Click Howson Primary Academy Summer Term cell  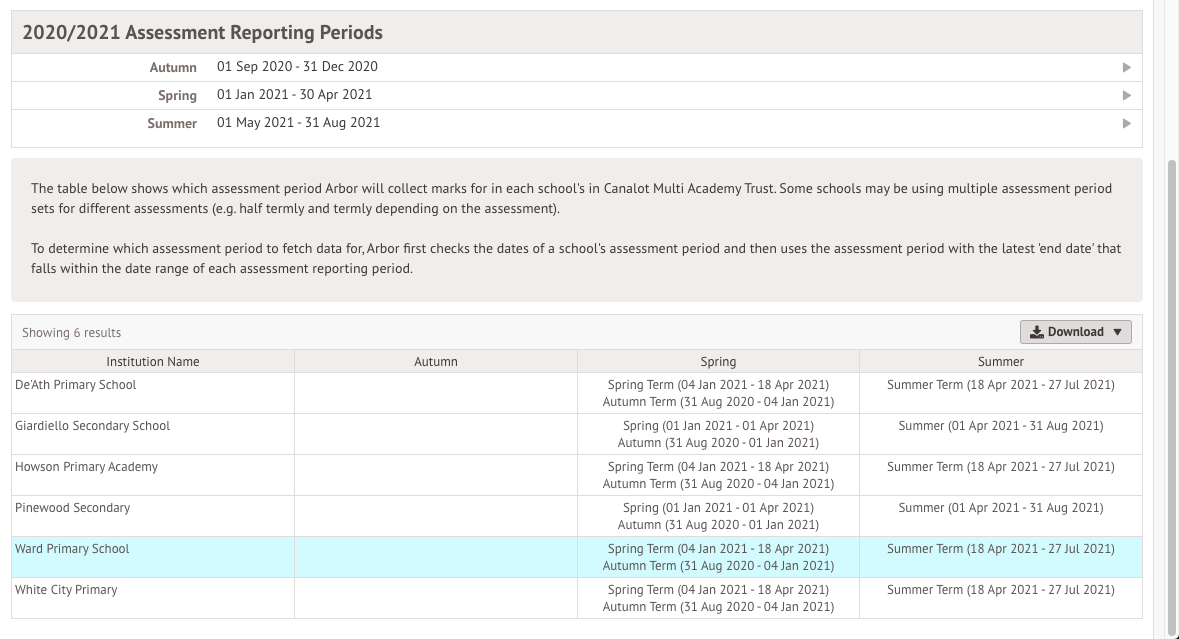coord(1001,475)
